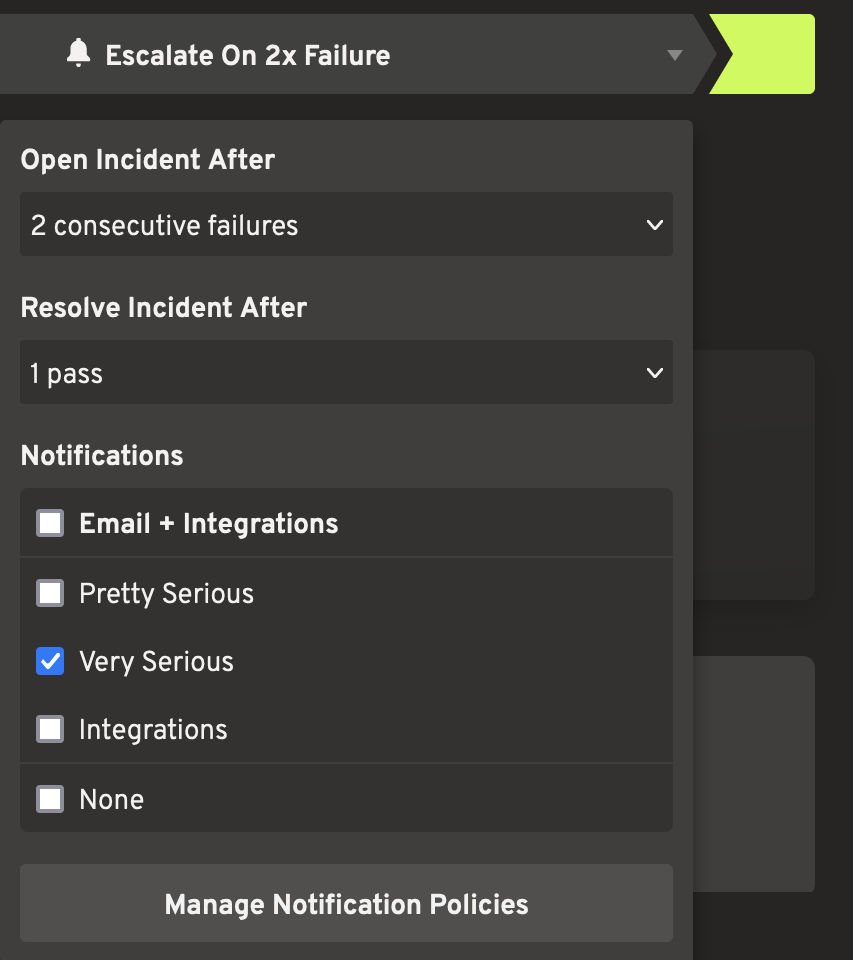Image resolution: width=853 pixels, height=960 pixels.
Task: Click the chevron inside the consecutive failures selector
Action: [x=655, y=224]
